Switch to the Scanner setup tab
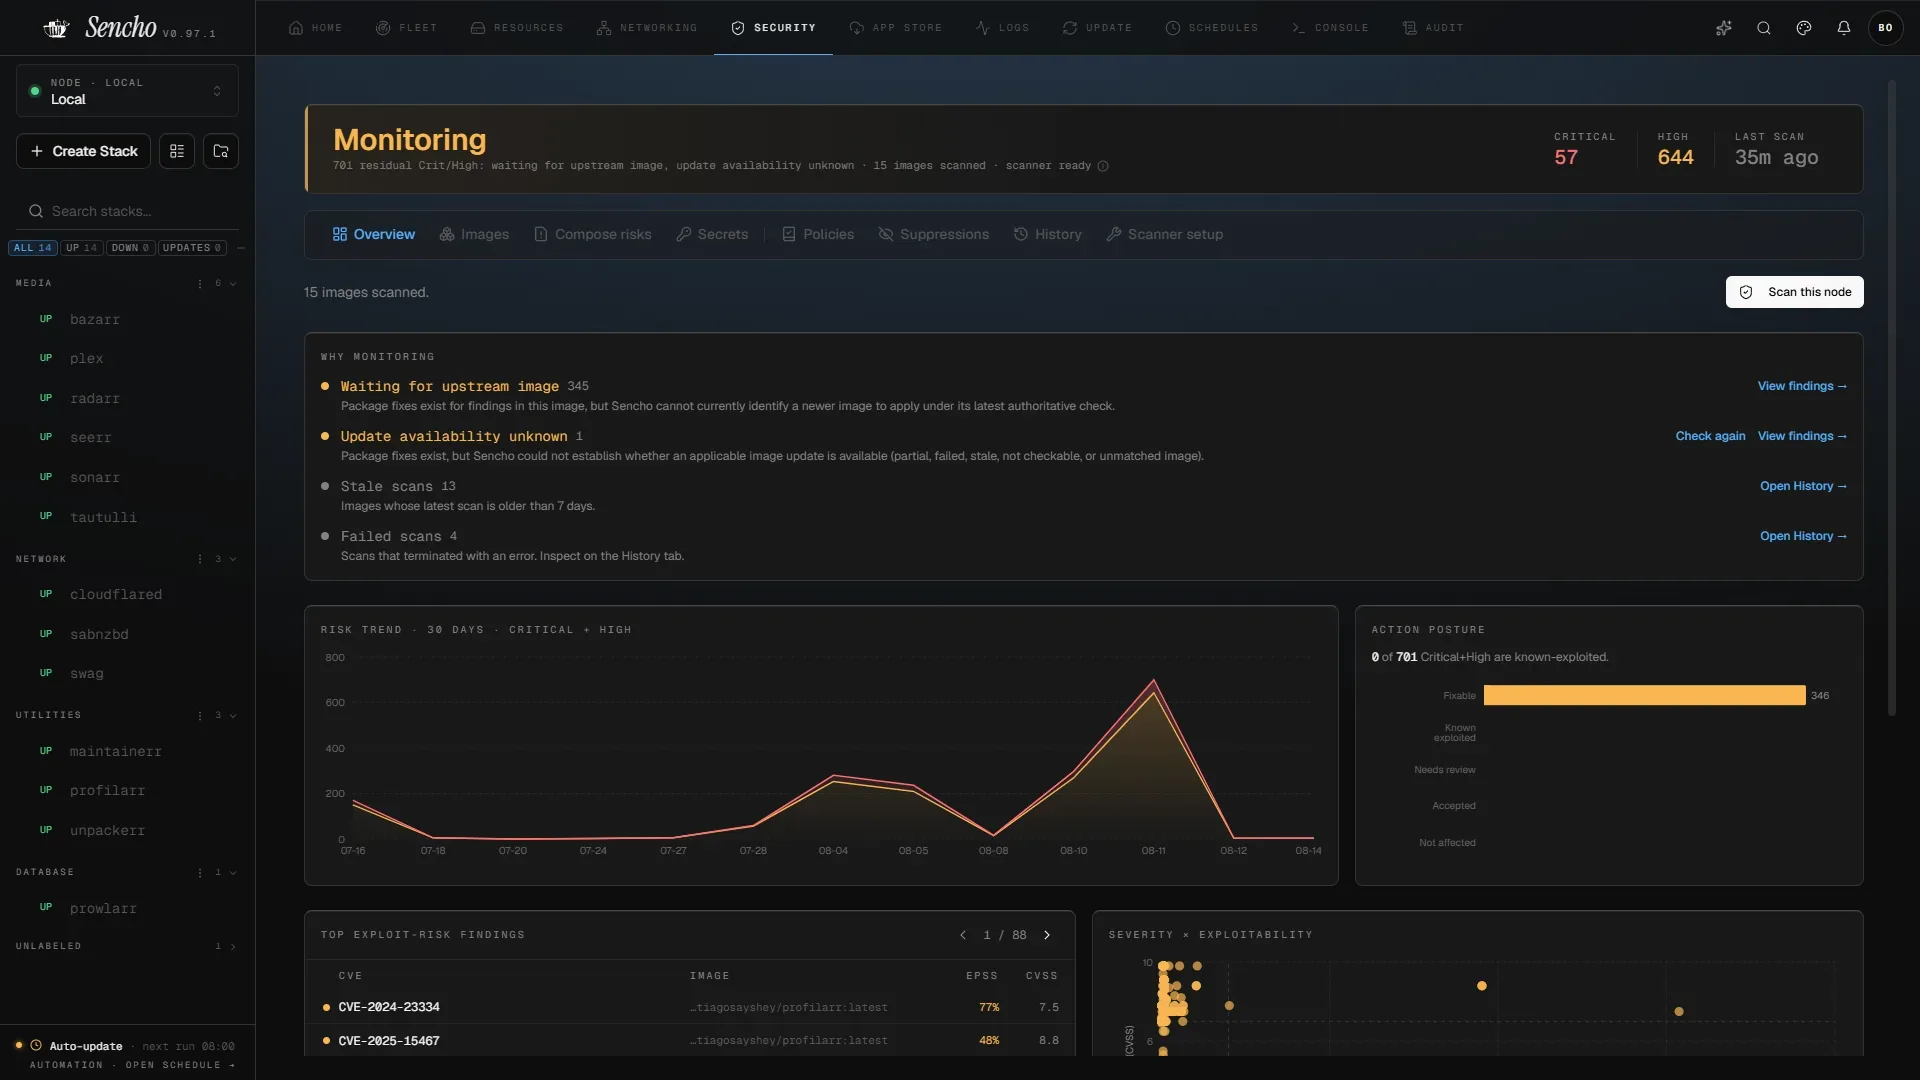 click(x=1164, y=235)
